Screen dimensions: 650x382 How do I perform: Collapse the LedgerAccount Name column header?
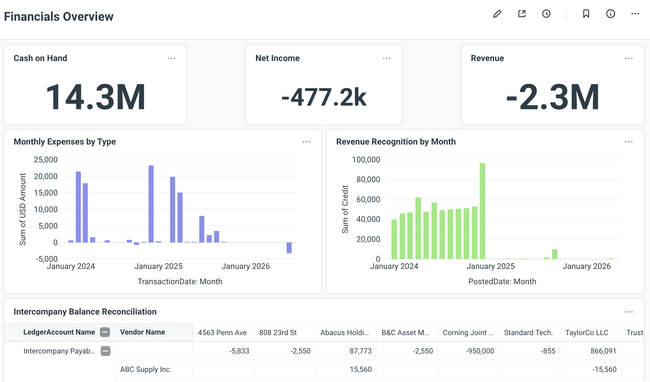tap(105, 332)
